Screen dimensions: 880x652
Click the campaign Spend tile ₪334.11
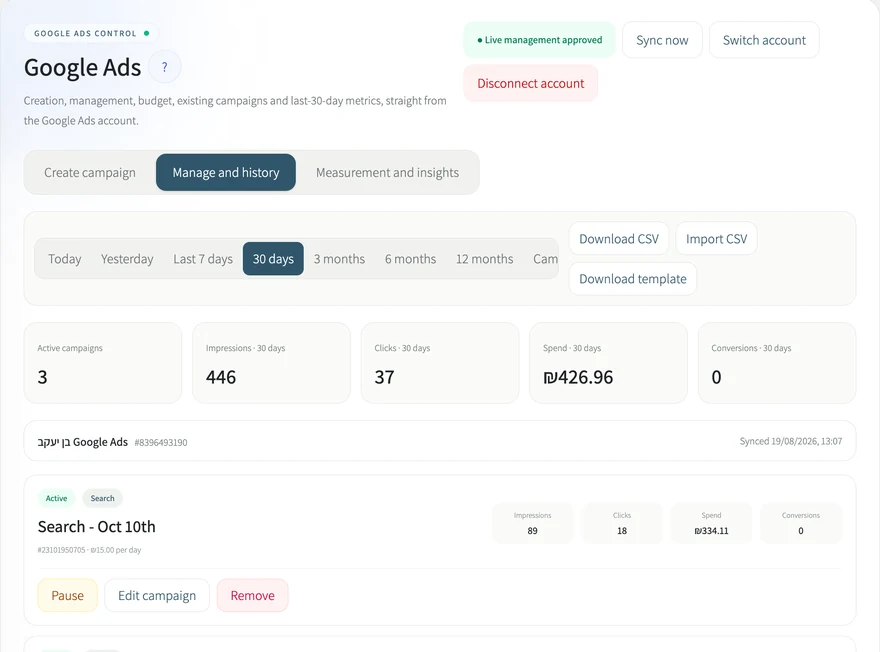(x=711, y=524)
